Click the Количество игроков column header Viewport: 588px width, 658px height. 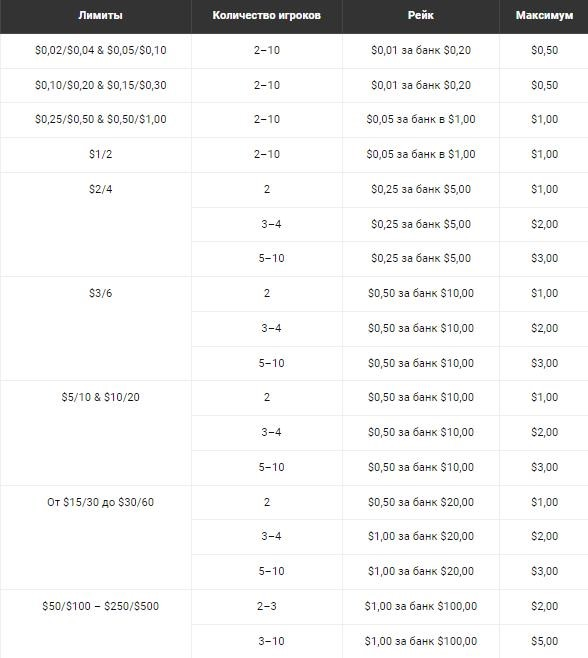(267, 16)
